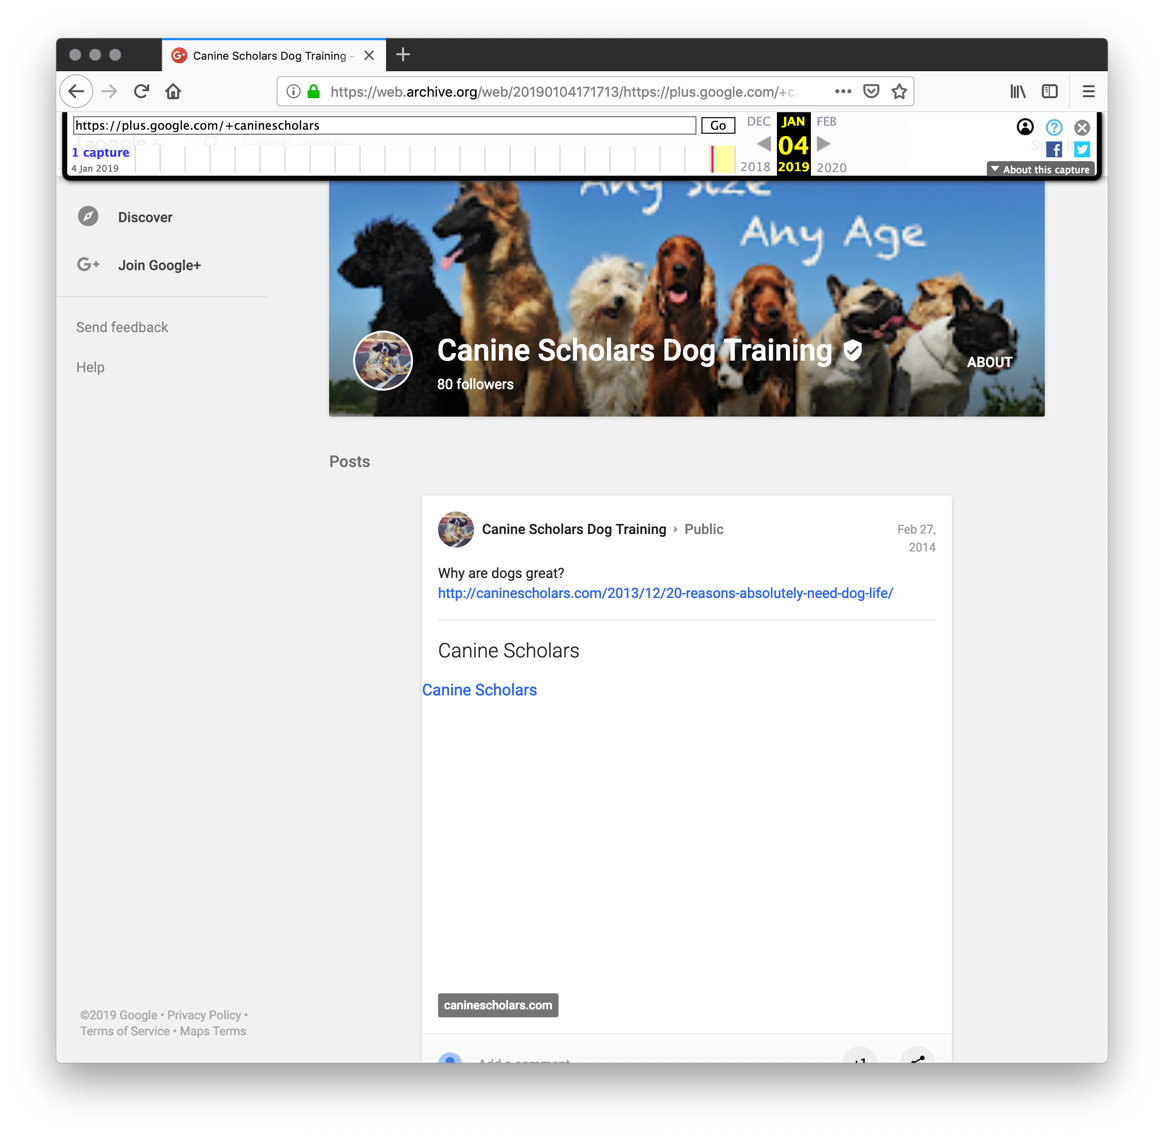The height and width of the screenshot is (1137, 1164).
Task: Click Join Google+ in sidebar
Action: (x=160, y=266)
